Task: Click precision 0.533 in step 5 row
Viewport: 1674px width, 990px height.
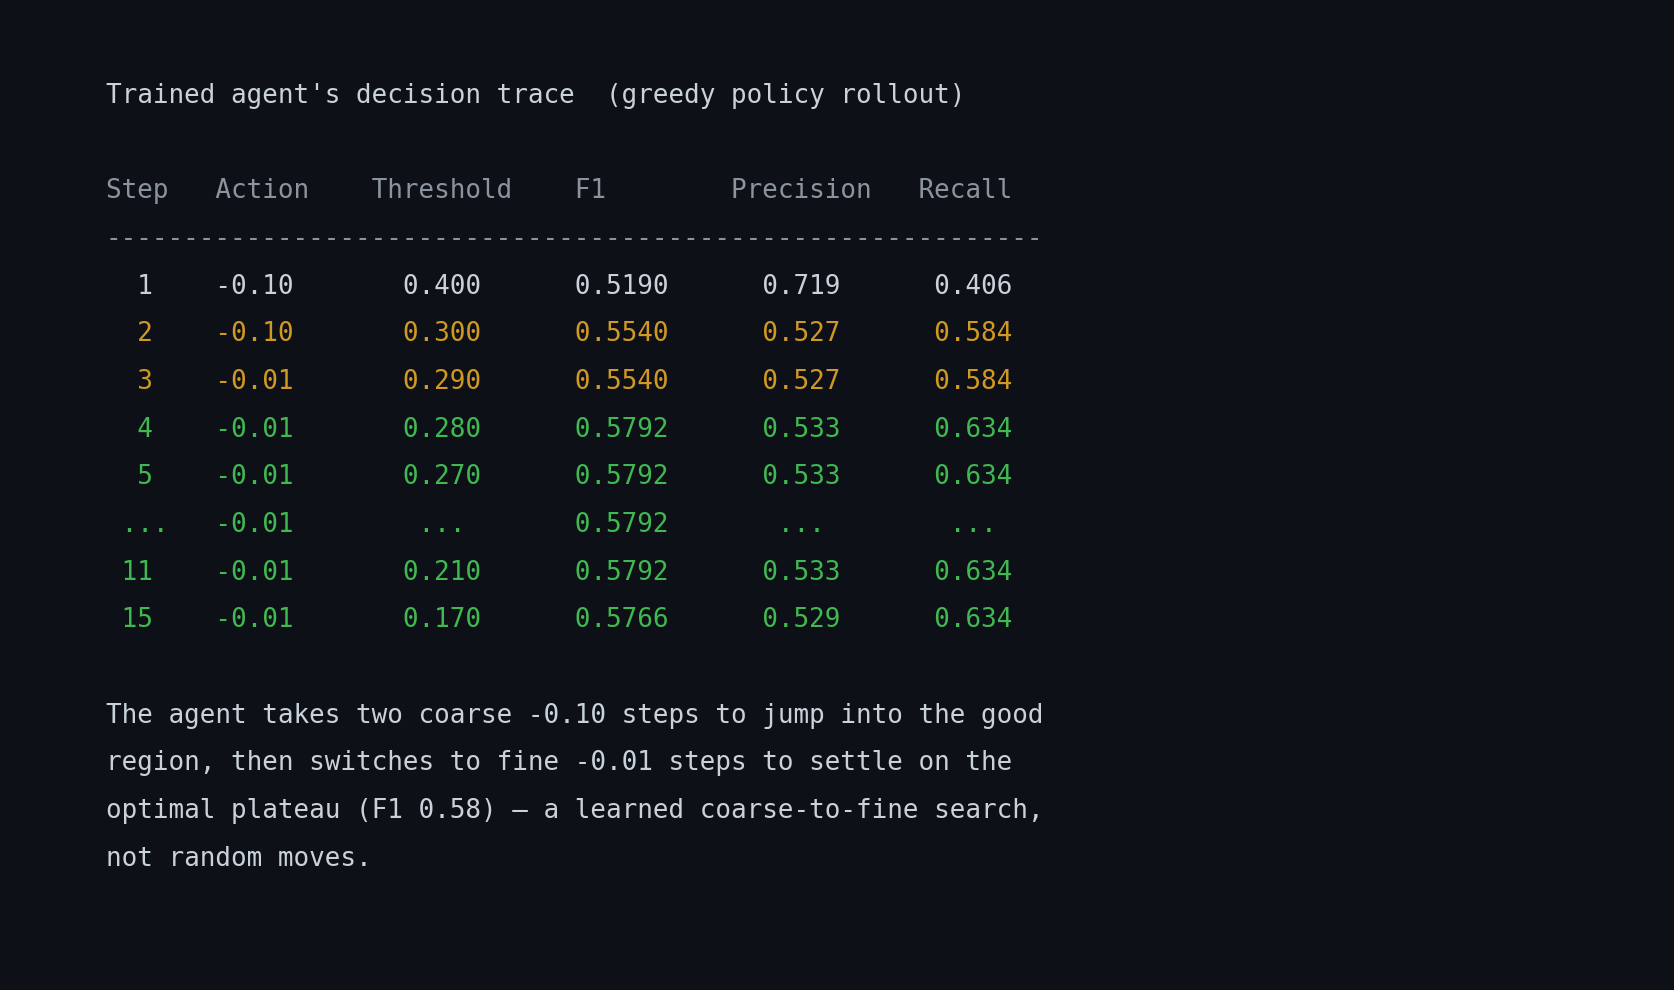Action: 801,476
